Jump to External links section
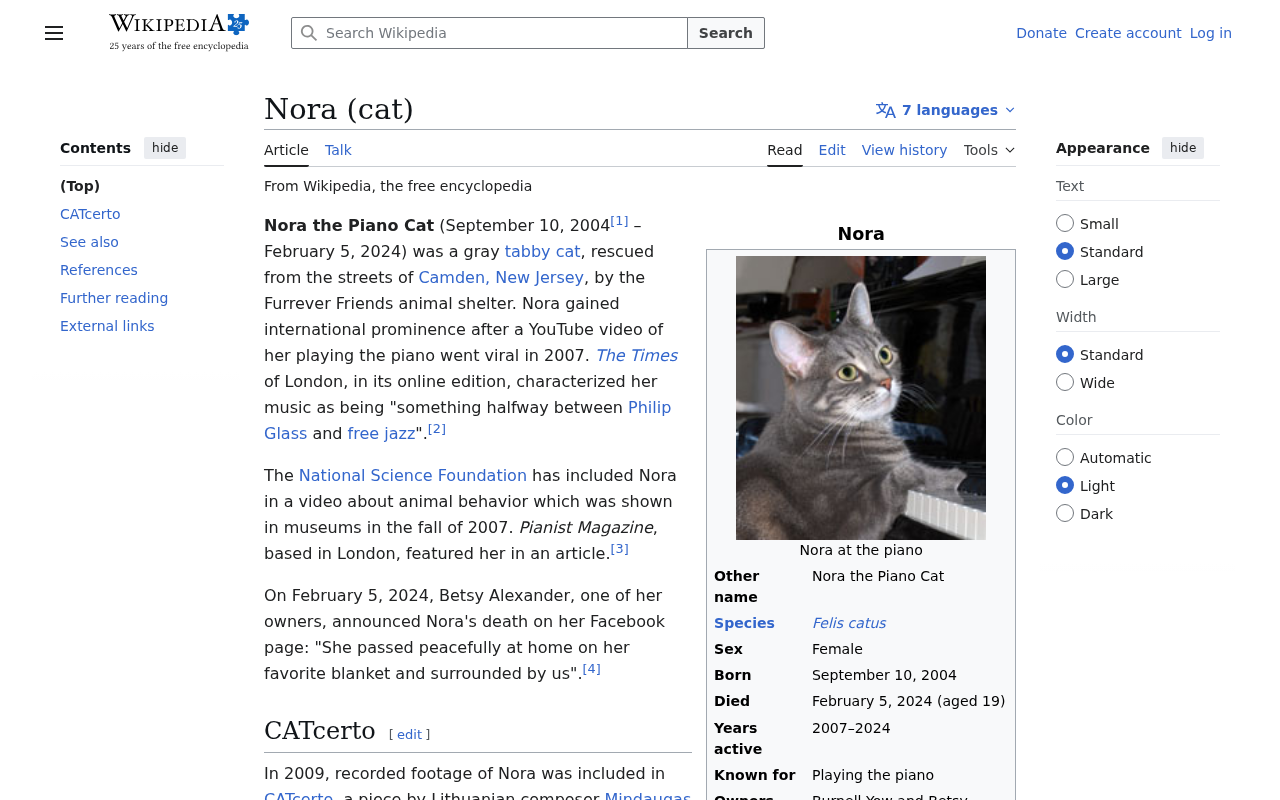This screenshot has width=1280, height=800. click(107, 326)
